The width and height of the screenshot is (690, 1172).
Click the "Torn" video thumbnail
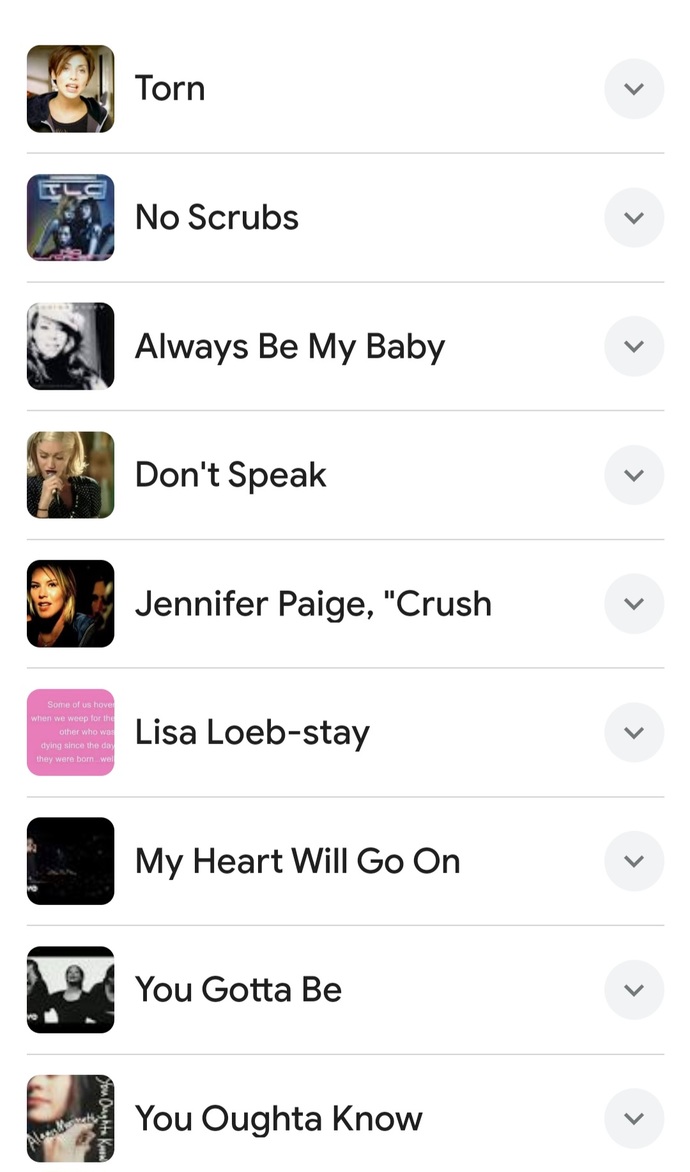tap(70, 89)
